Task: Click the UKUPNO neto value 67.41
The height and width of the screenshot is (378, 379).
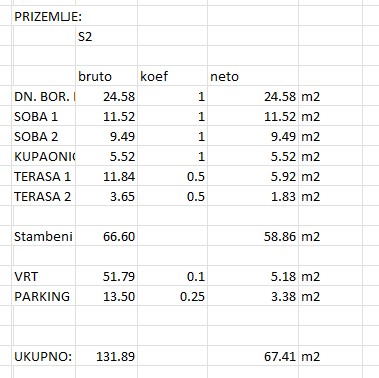Action: click(253, 356)
